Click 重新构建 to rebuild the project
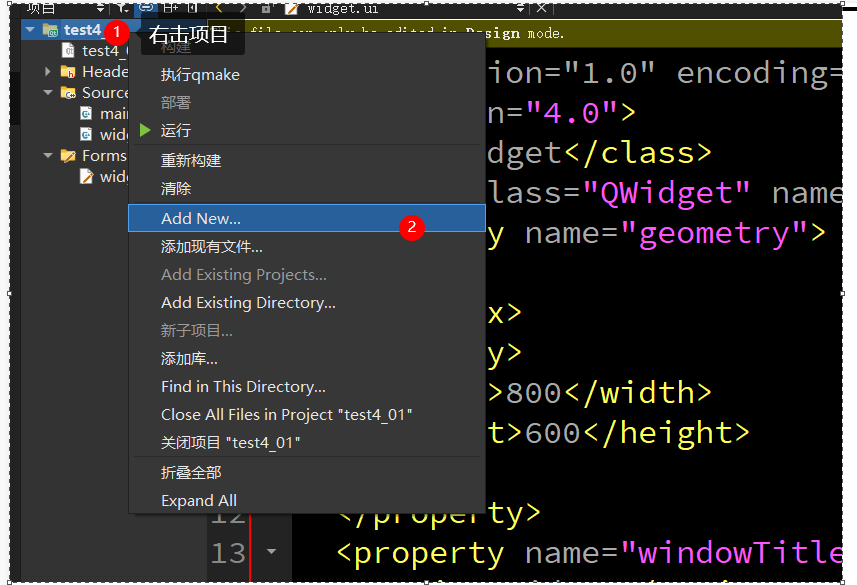This screenshot has height=585, width=857. 191,160
